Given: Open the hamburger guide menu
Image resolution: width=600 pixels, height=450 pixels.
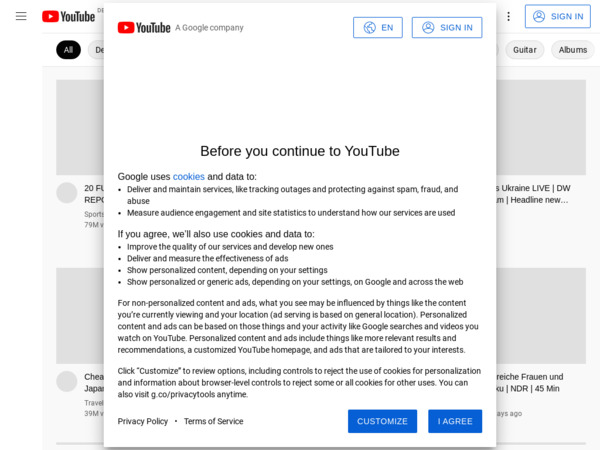Looking at the screenshot, I should coord(21,16).
